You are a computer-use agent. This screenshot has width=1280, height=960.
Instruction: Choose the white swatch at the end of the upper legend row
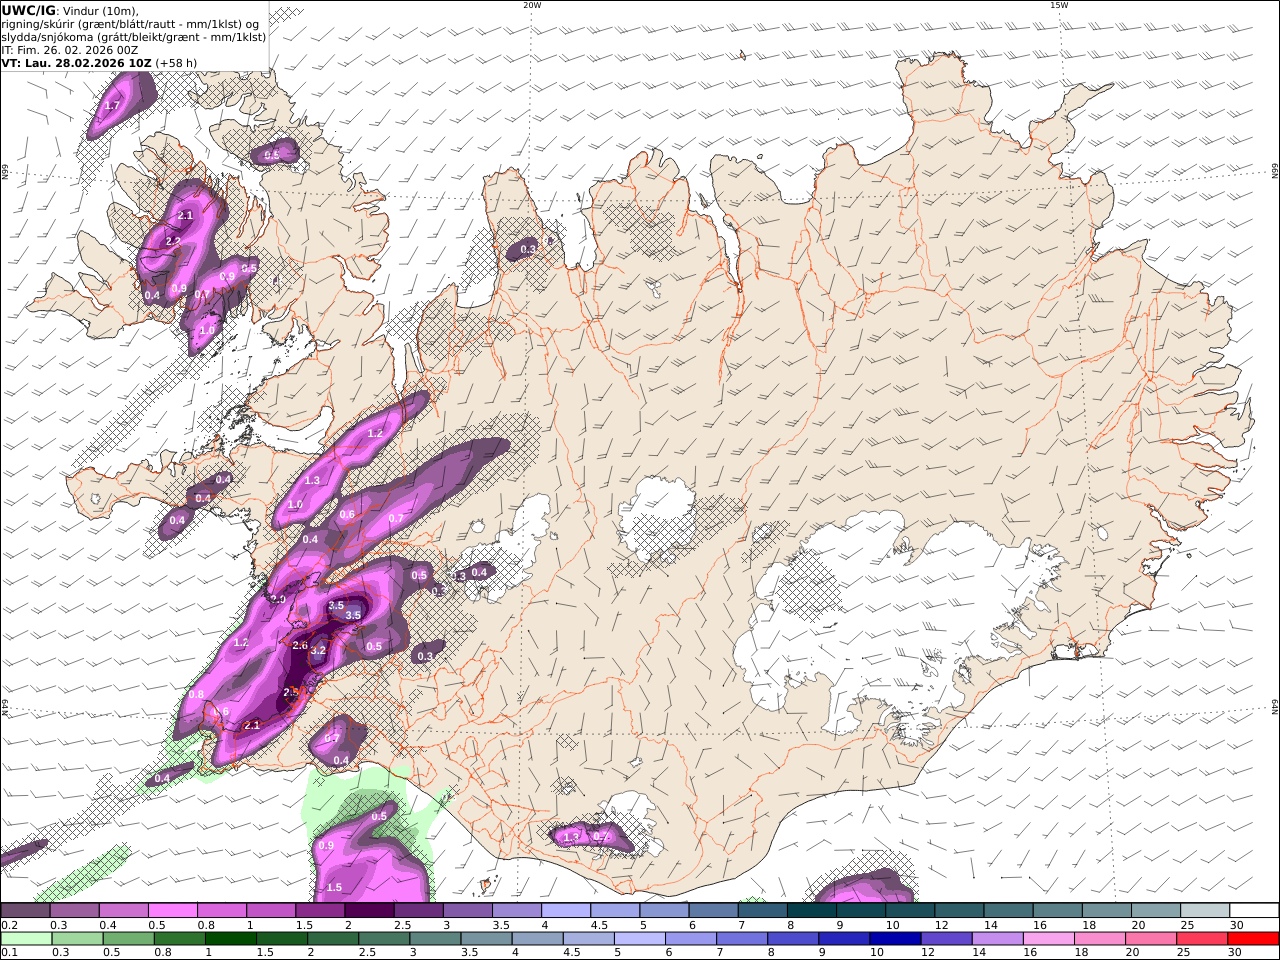point(1253,910)
